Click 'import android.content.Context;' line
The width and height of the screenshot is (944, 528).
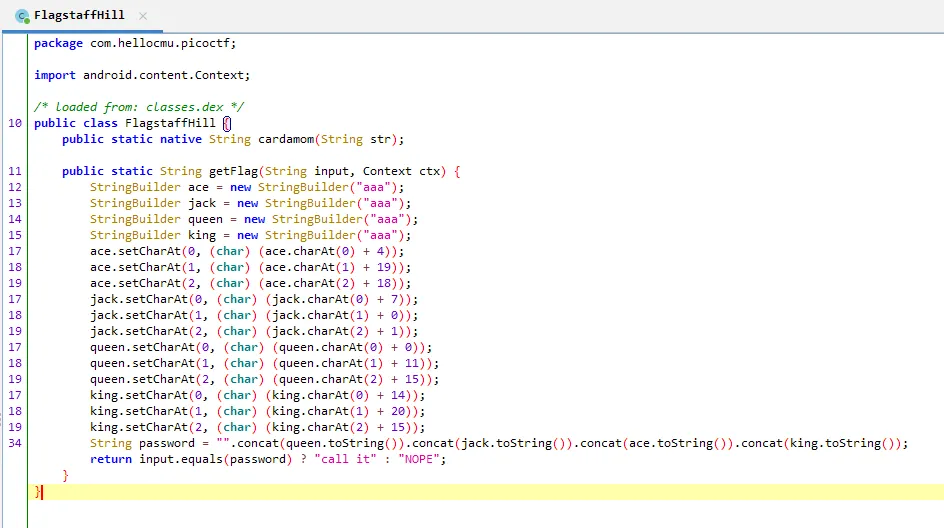[x=141, y=75]
